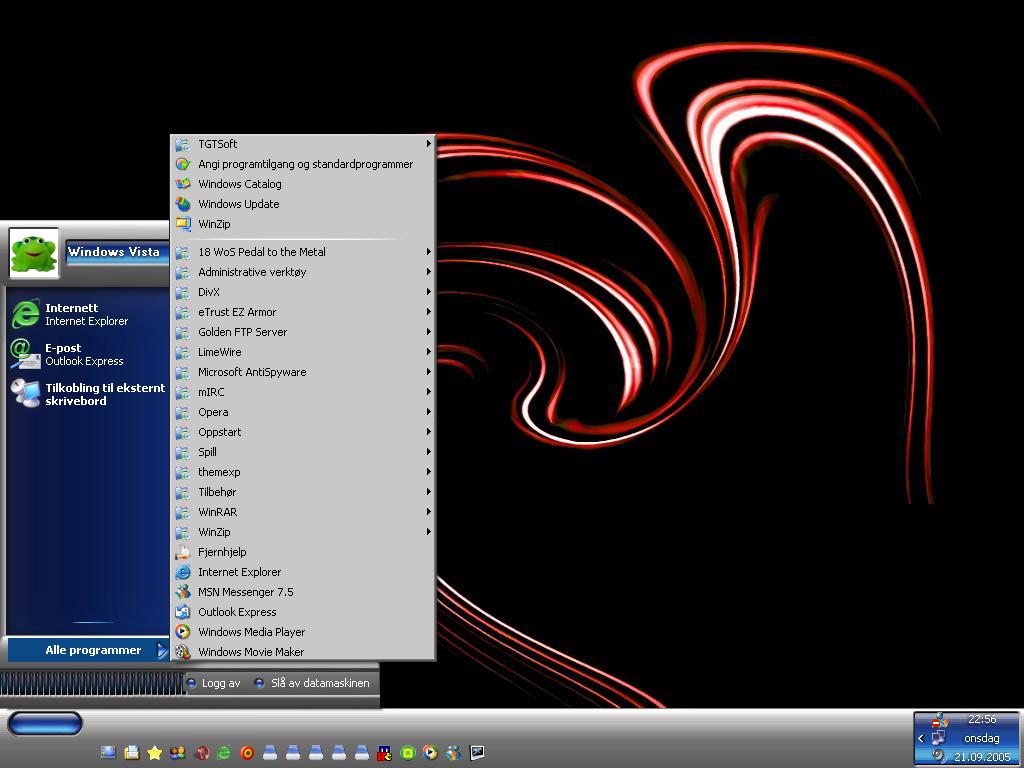1024x768 pixels.
Task: Expand Golden FTP Server submenu
Action: [x=302, y=332]
